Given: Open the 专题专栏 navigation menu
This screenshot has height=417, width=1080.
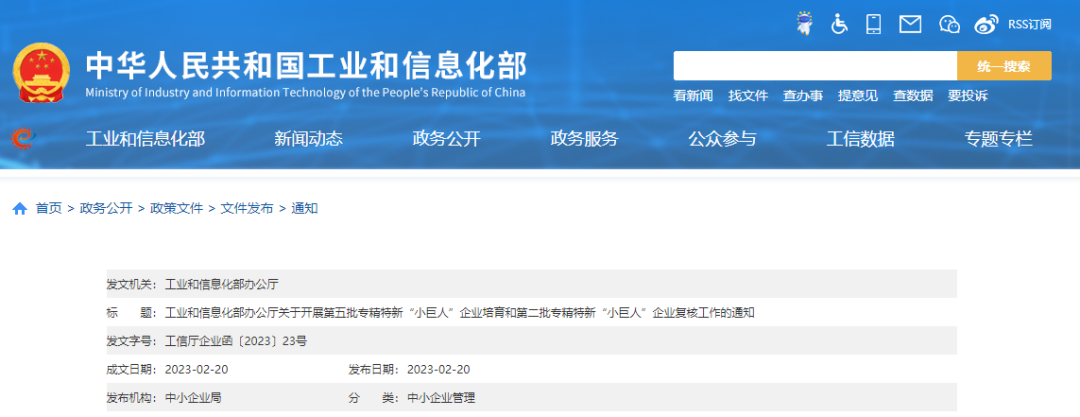Looking at the screenshot, I should (x=998, y=139).
